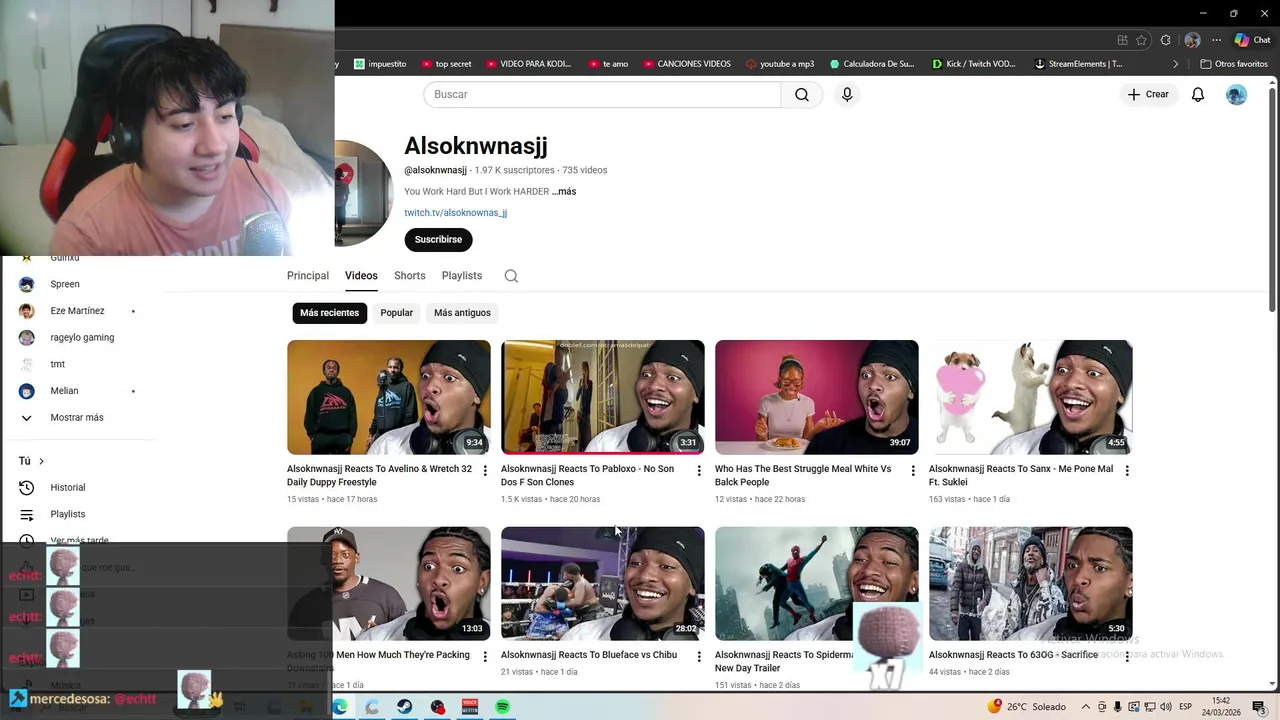Open the impuestito bookmark

380,64
